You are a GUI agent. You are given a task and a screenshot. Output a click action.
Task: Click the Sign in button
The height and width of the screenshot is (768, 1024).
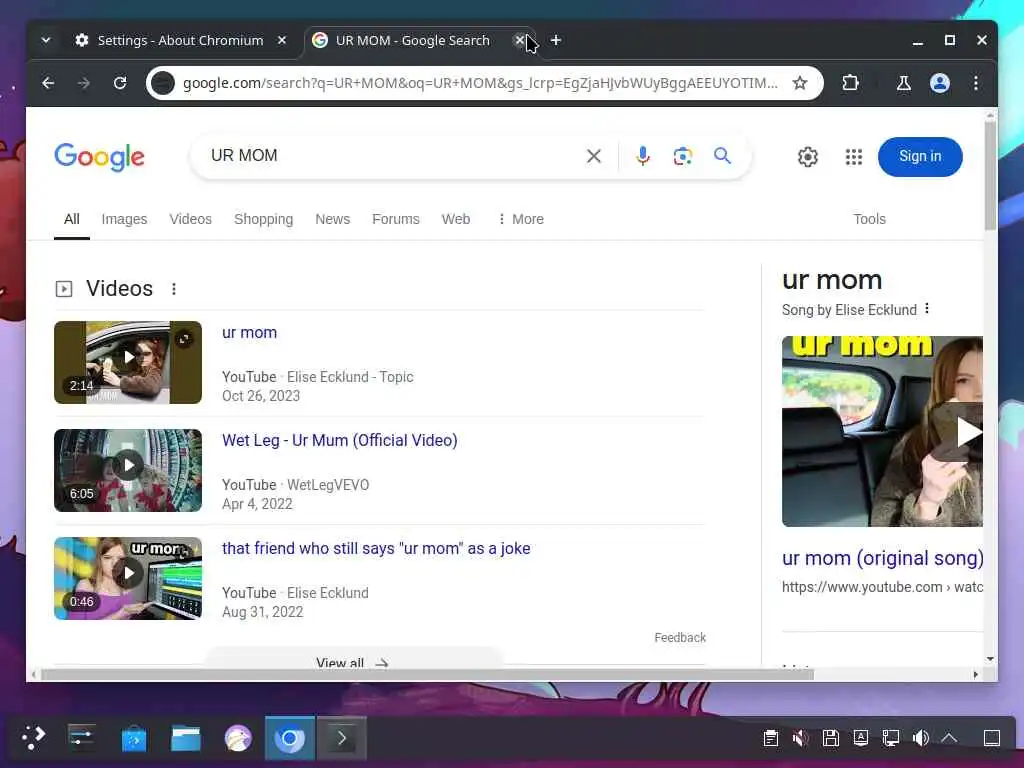click(920, 157)
